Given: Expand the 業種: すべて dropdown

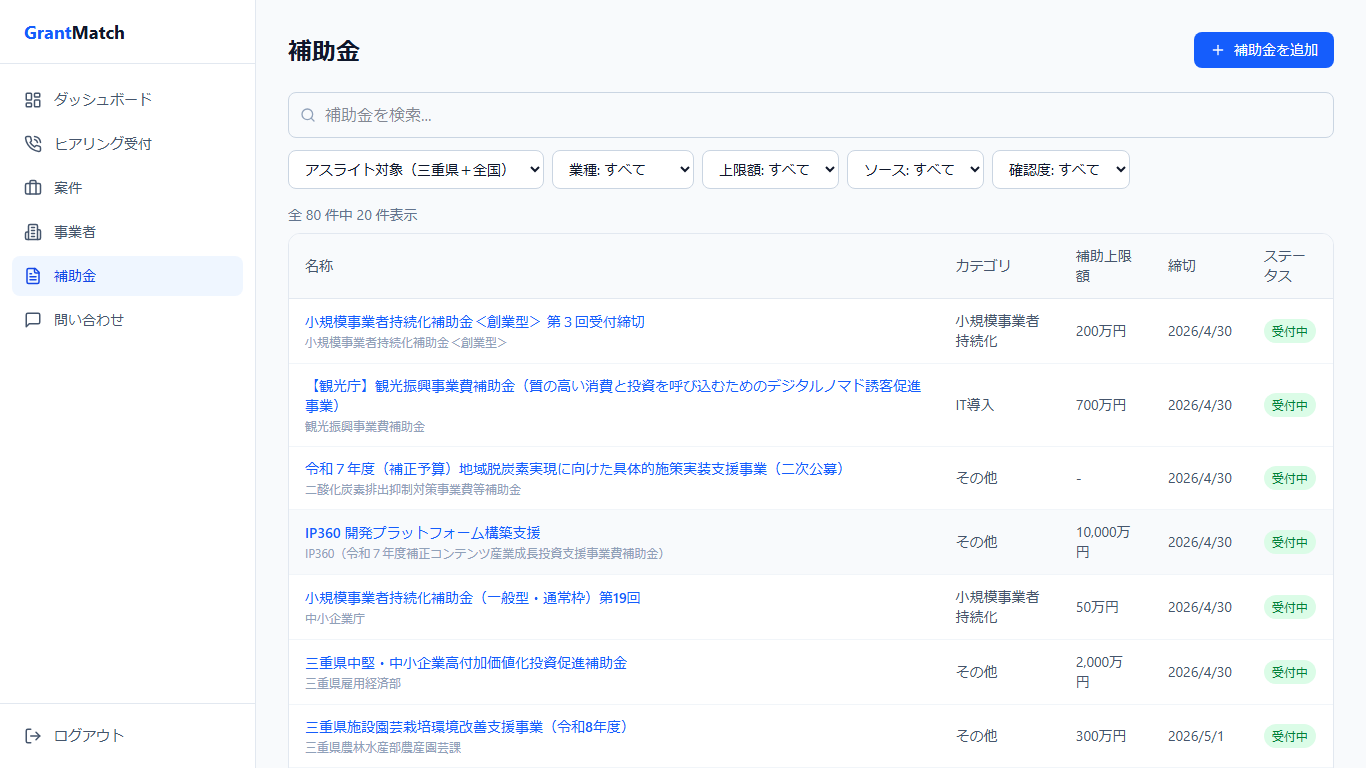Looking at the screenshot, I should tap(622, 169).
